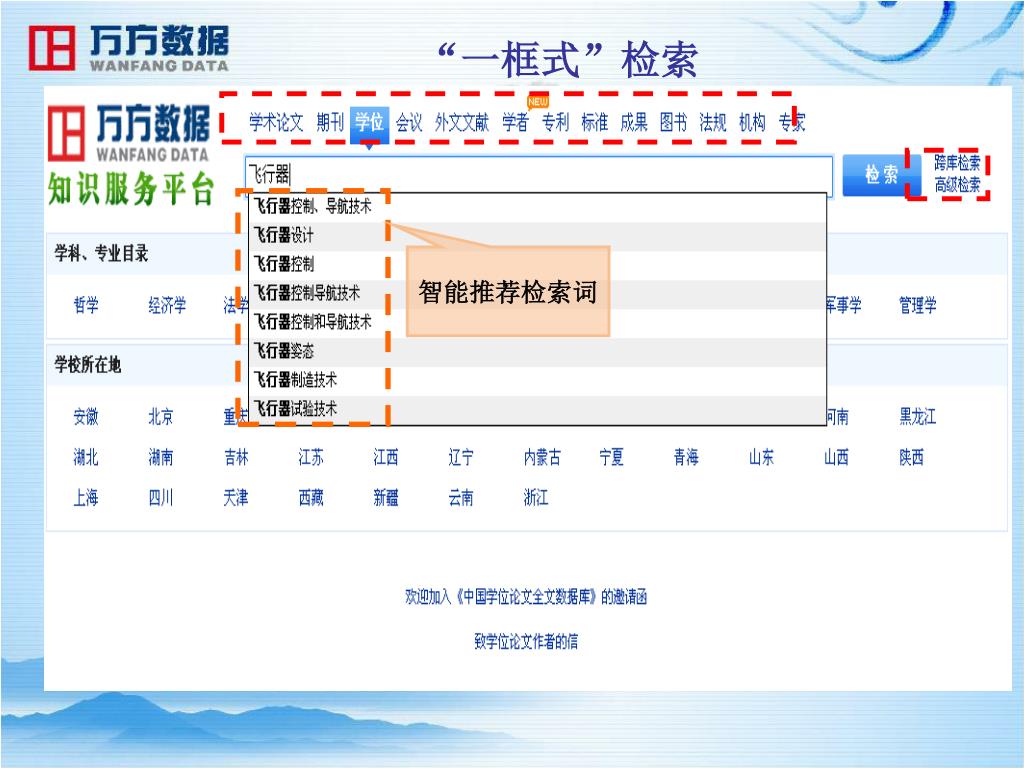The width and height of the screenshot is (1024, 768).
Task: Filter schools by 湖北
Action: point(86,457)
